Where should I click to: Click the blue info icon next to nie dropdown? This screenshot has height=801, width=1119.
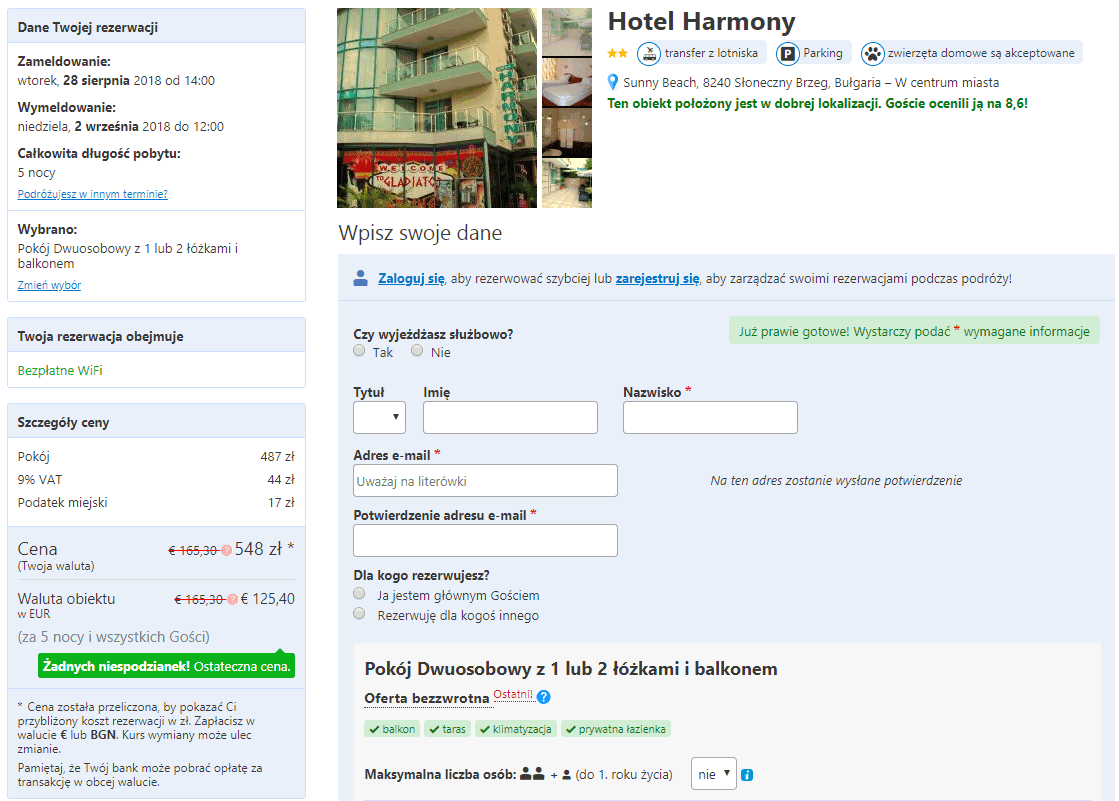747,775
